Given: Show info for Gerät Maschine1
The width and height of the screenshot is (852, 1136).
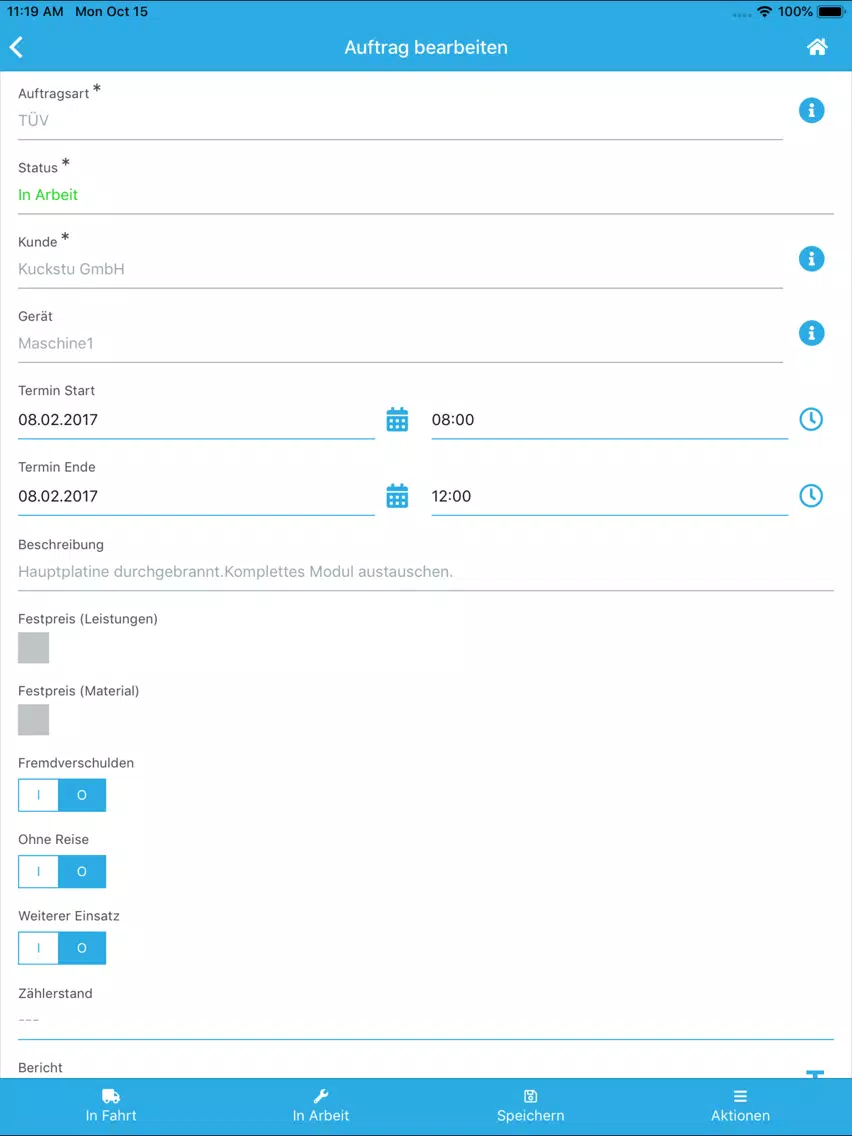Looking at the screenshot, I should pyautogui.click(x=811, y=333).
